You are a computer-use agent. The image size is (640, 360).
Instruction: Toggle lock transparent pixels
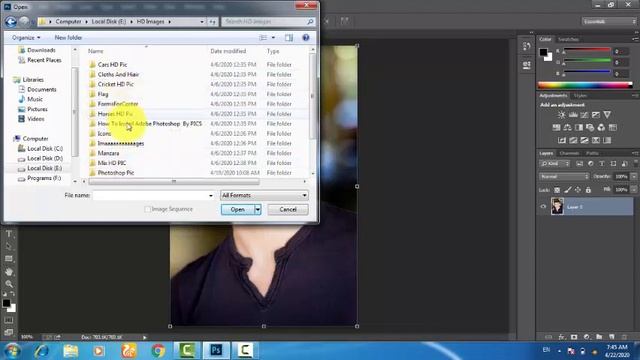tap(557, 190)
